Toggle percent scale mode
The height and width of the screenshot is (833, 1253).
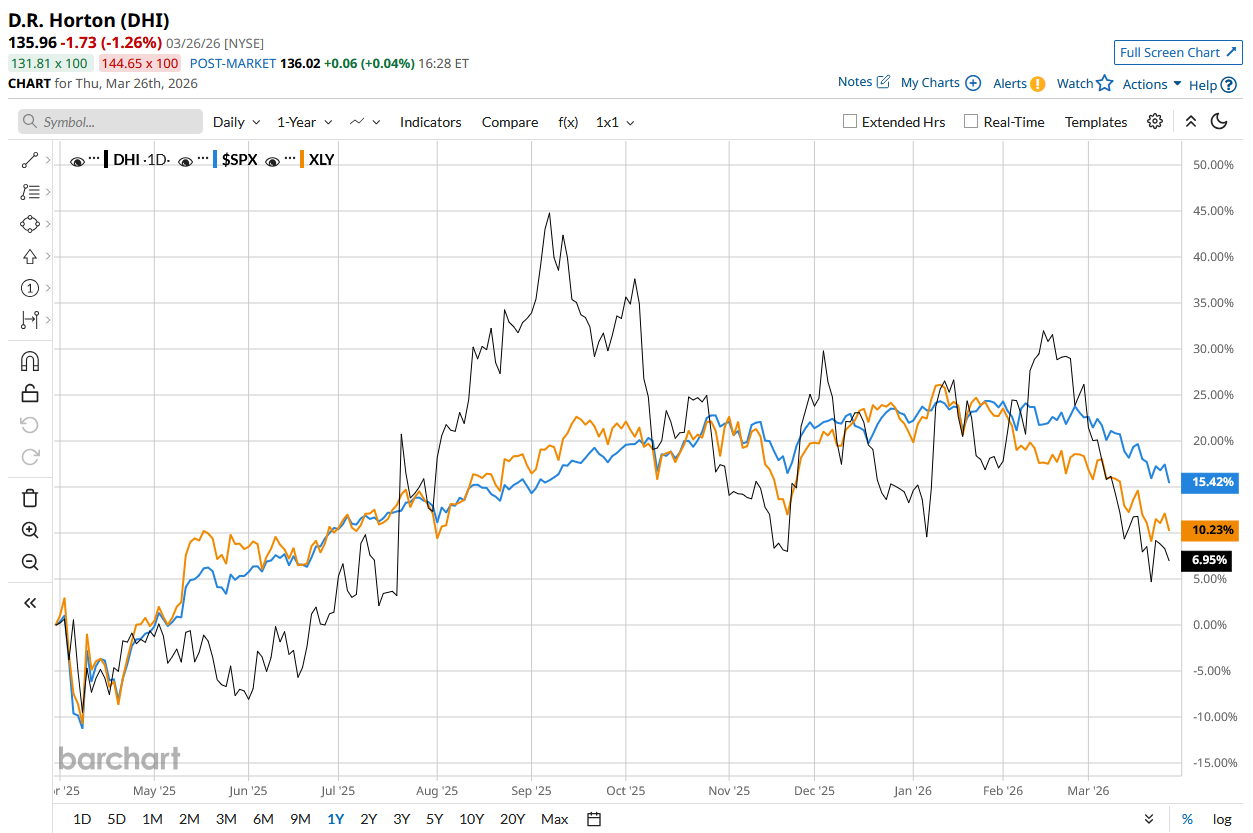point(1187,819)
